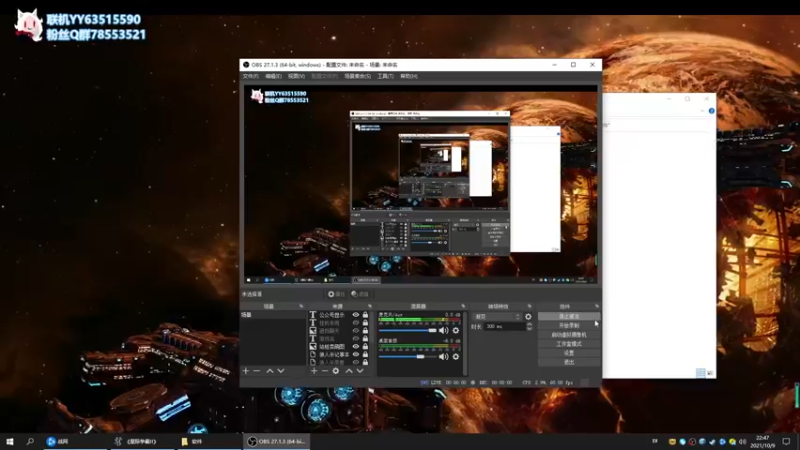Viewport: 800px width, 450px height.
Task: Open the transition properties gear icon
Action: [x=528, y=317]
